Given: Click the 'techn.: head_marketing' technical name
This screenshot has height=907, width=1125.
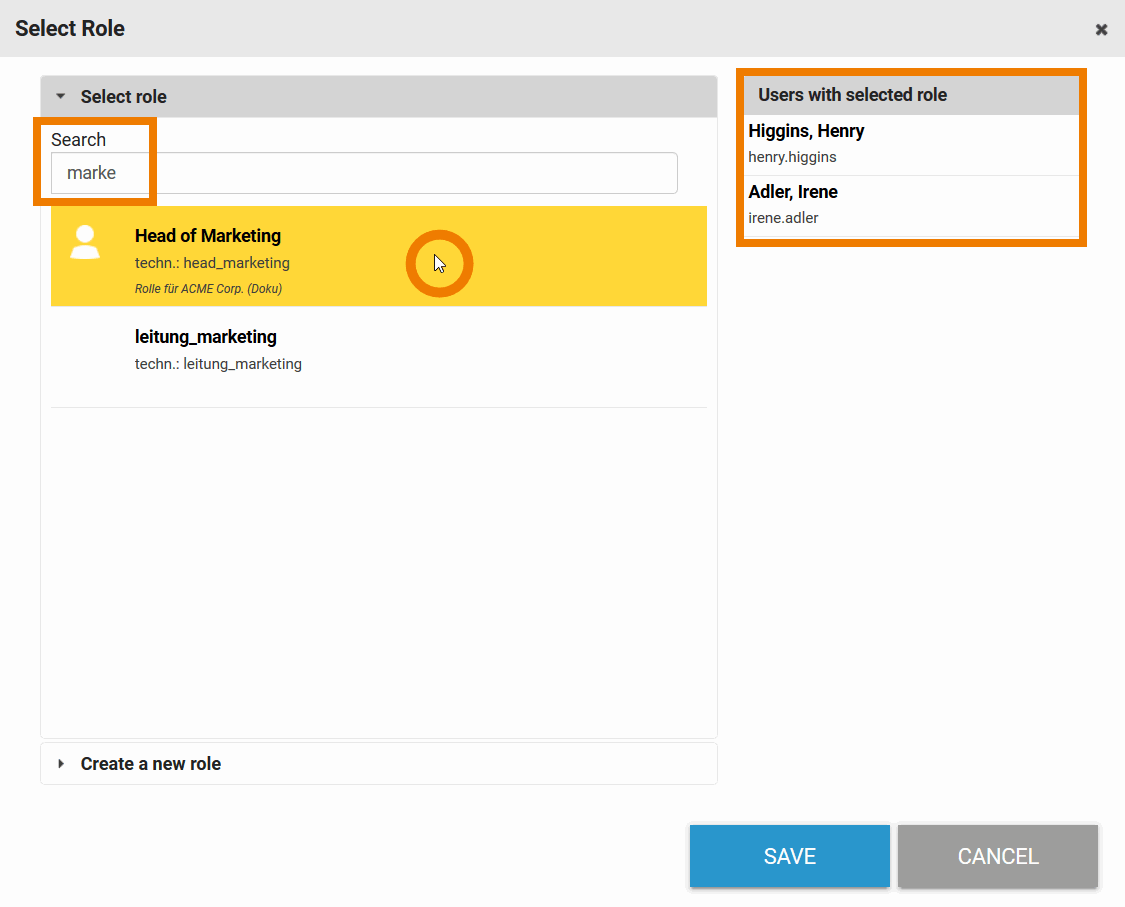Looking at the screenshot, I should coord(212,263).
